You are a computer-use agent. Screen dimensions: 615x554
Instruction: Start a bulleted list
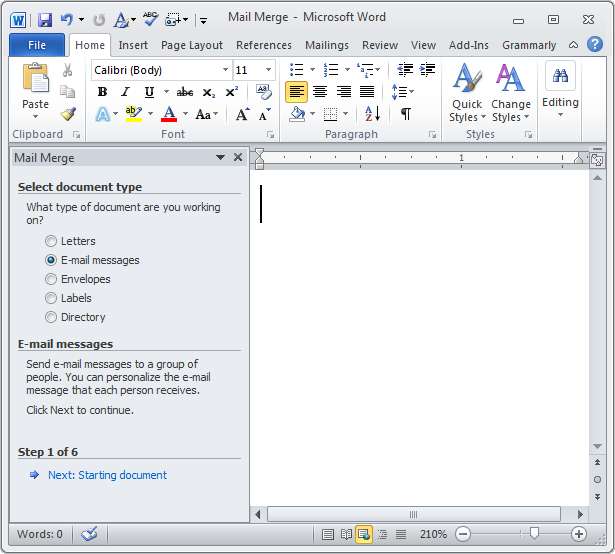[x=296, y=69]
